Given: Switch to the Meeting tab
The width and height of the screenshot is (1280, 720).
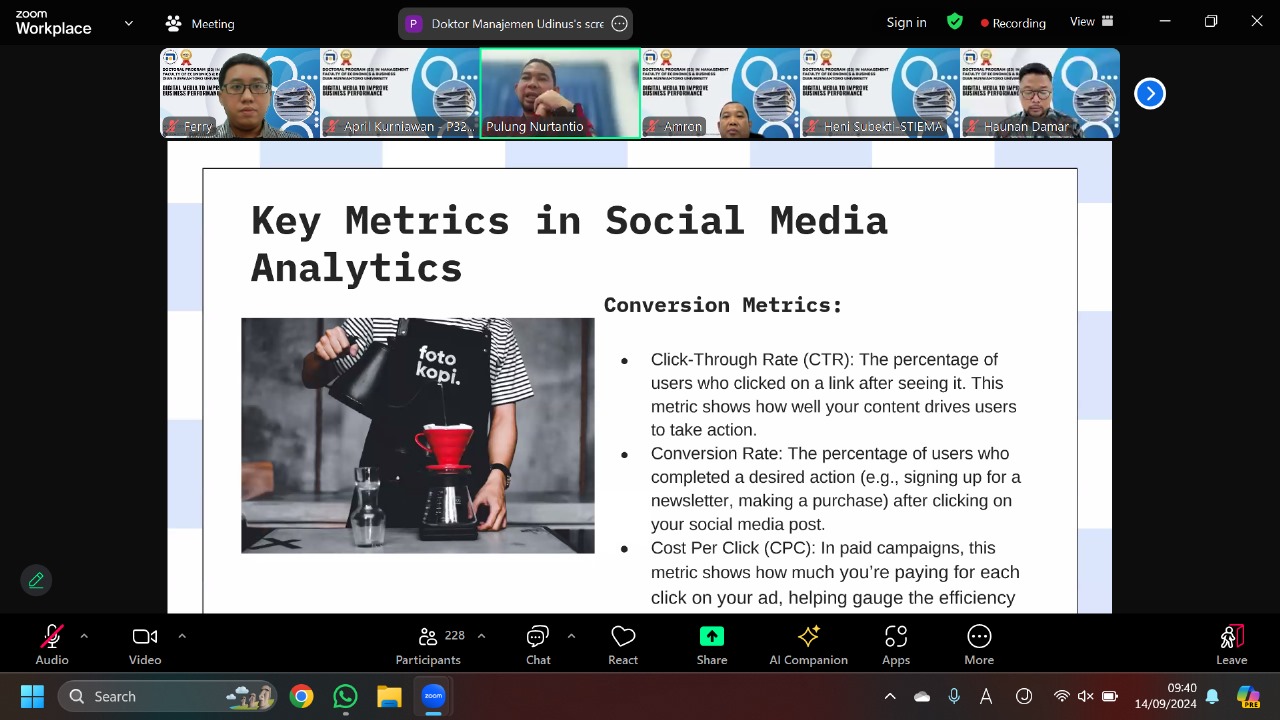Looking at the screenshot, I should tap(200, 23).
